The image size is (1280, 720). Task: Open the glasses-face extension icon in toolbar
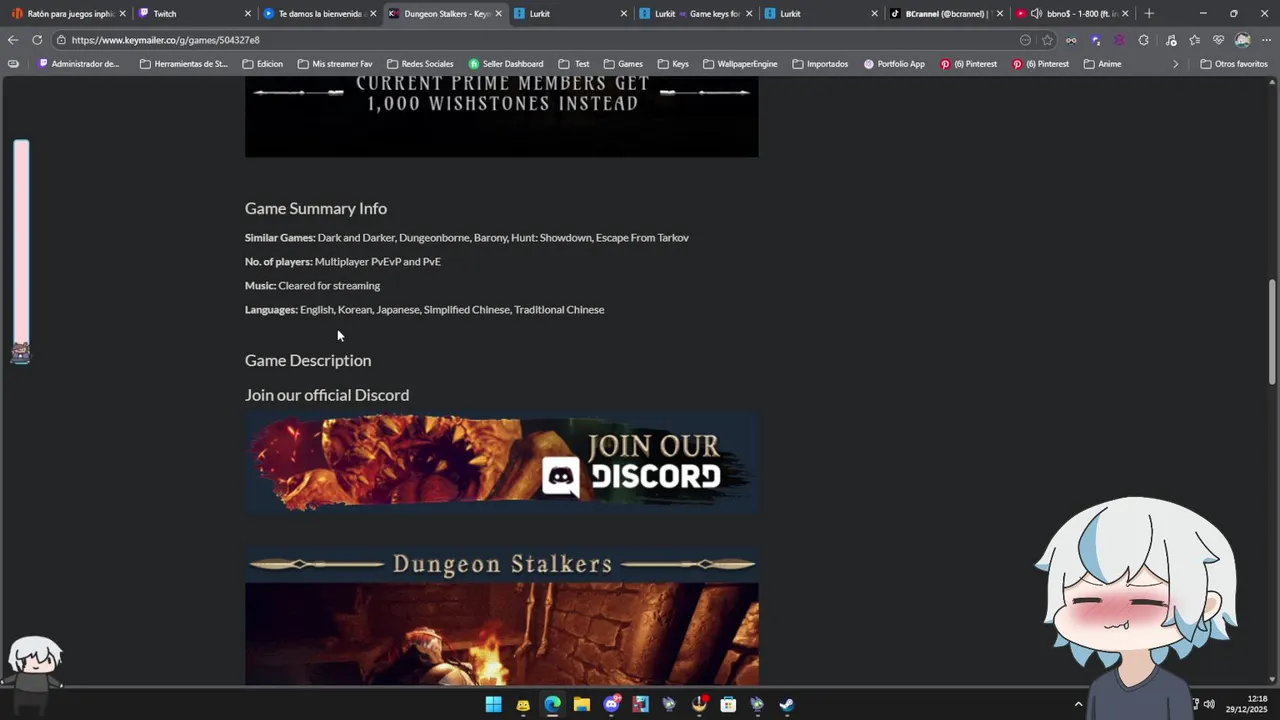1071,40
